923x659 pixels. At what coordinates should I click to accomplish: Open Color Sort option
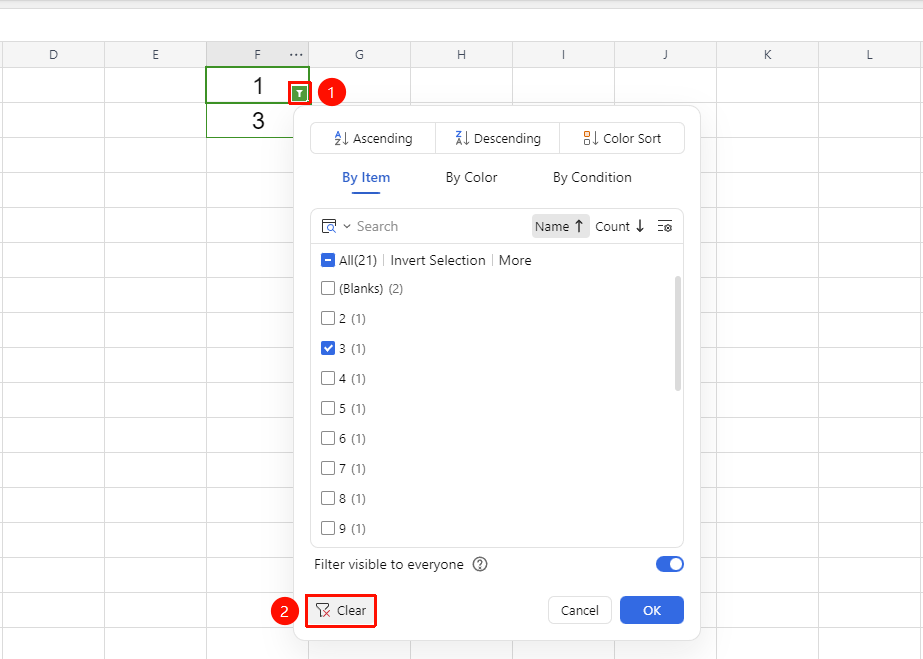(x=622, y=138)
